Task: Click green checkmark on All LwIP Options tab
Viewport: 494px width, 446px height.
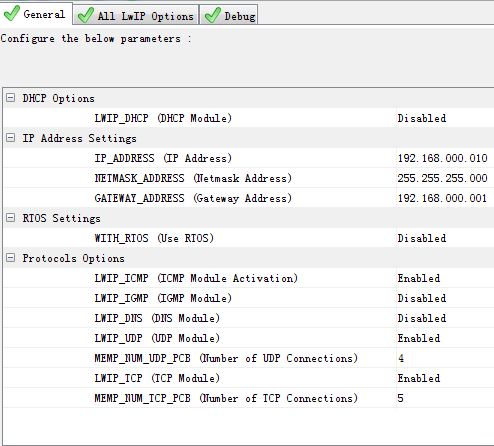Action: 85,15
